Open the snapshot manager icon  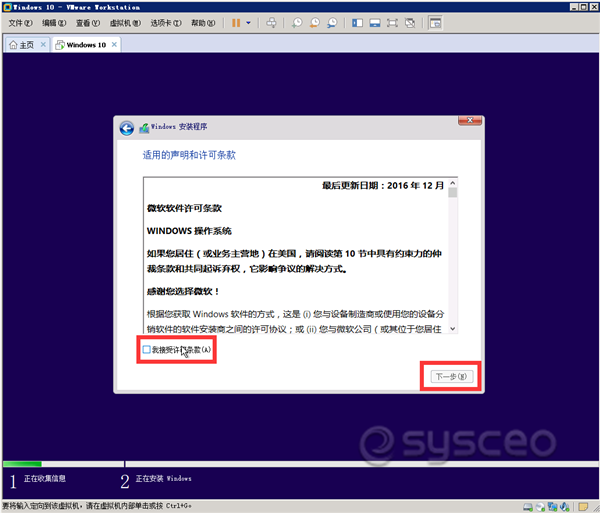coord(332,23)
